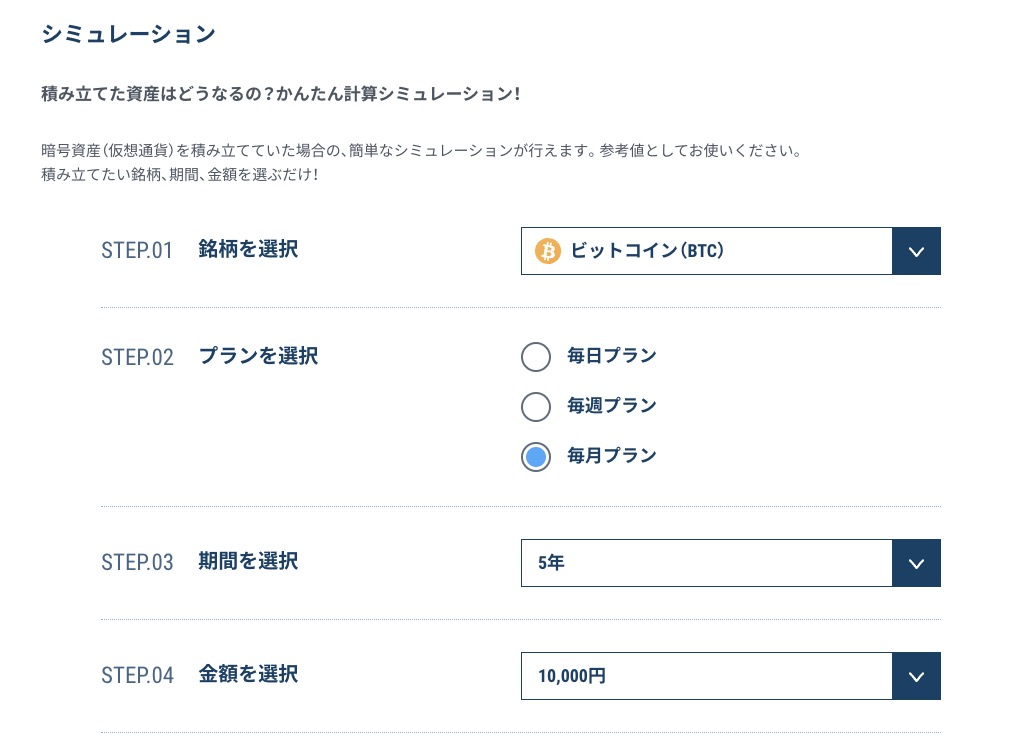Click the かんたん計算シミュレーション subheading
1016x756 pixels.
281,94
